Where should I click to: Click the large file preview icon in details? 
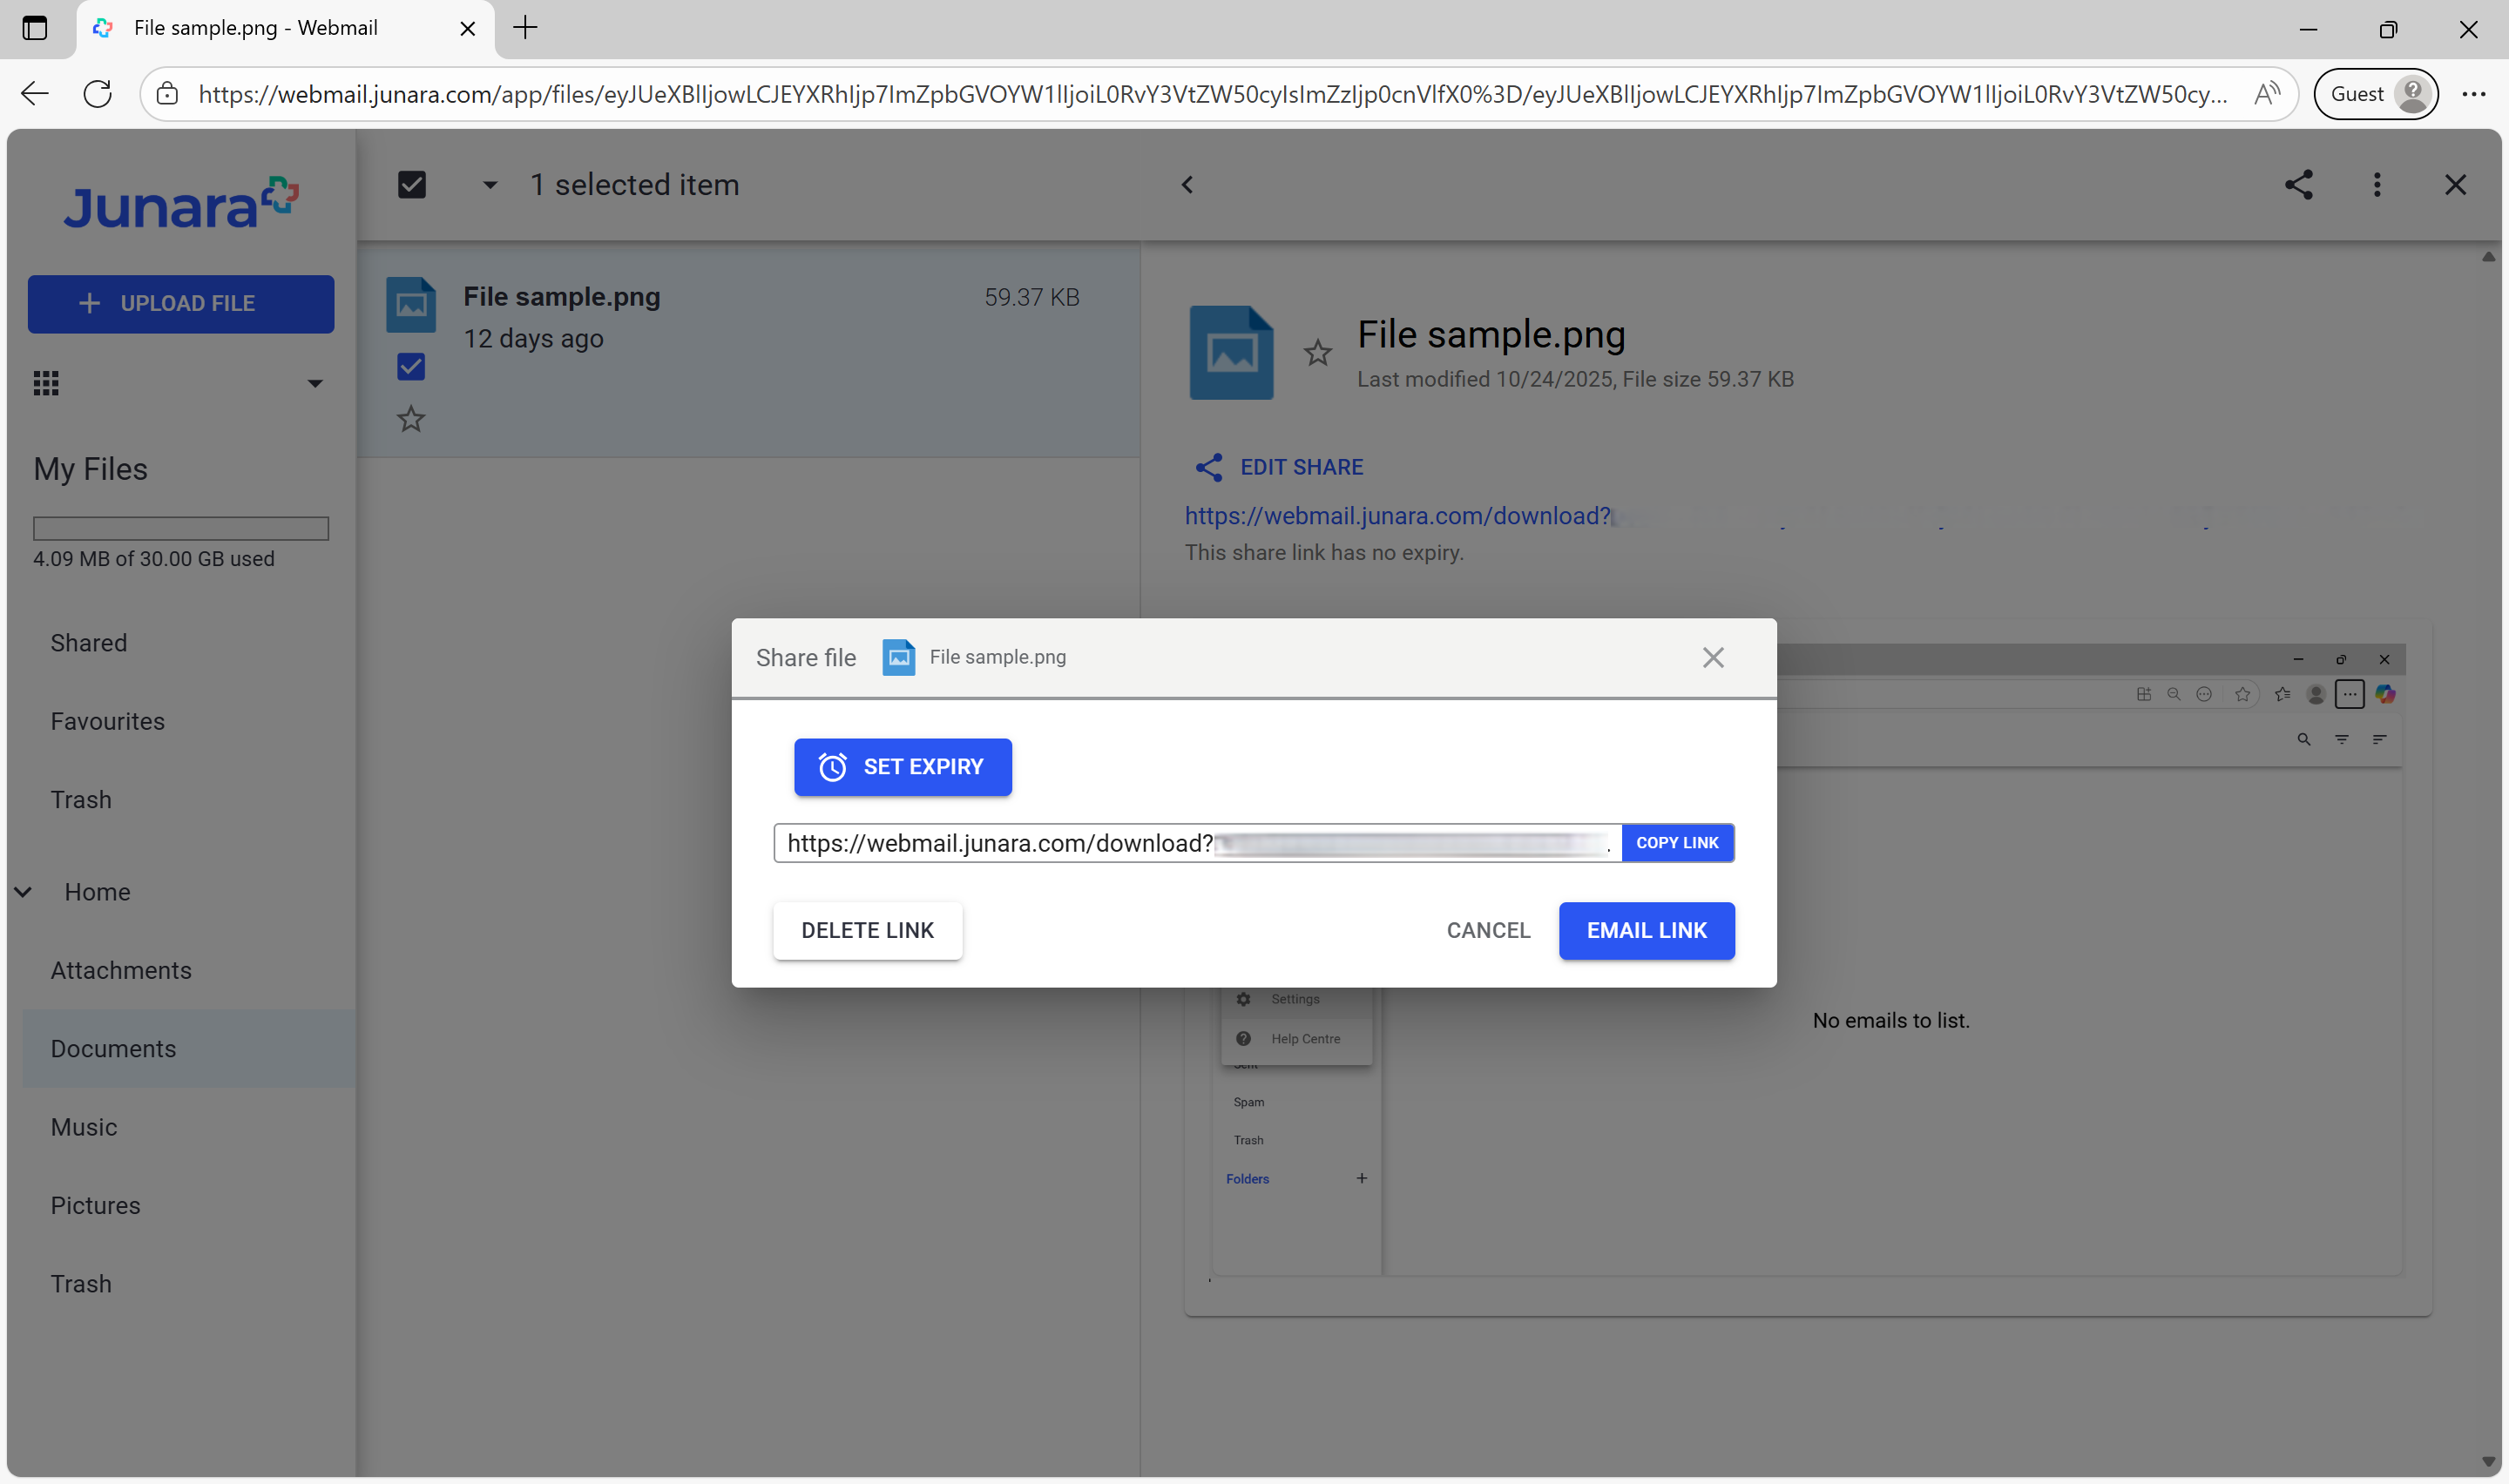coord(1231,353)
